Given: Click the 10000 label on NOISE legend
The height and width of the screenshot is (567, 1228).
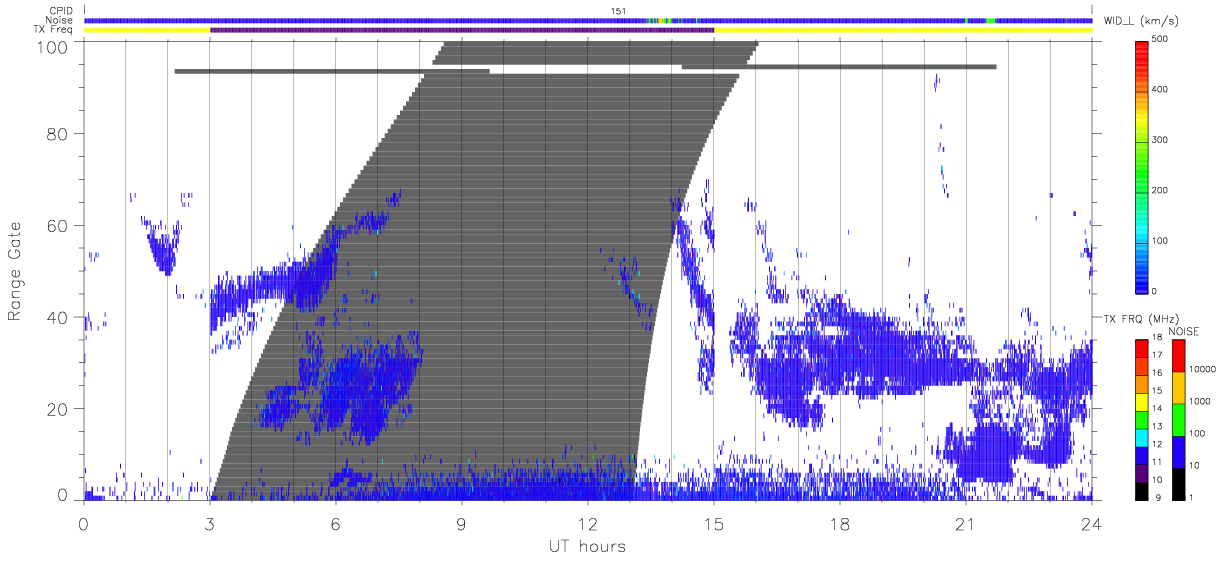Looking at the screenshot, I should click(1202, 369).
